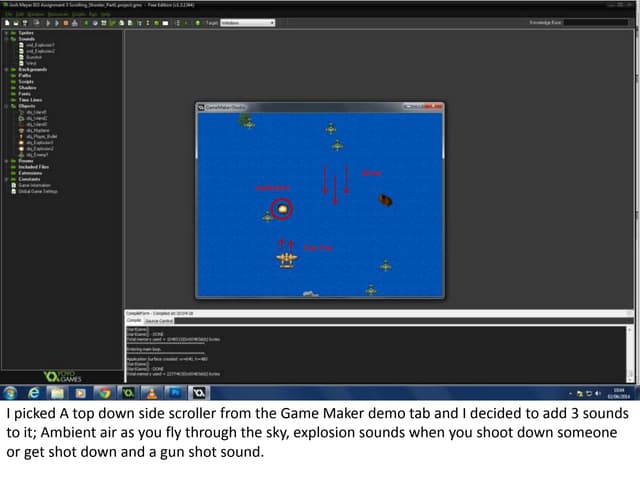Screen dimensions: 640x480
Task: Expand the Sprites folder in resource tree
Action: [5, 33]
